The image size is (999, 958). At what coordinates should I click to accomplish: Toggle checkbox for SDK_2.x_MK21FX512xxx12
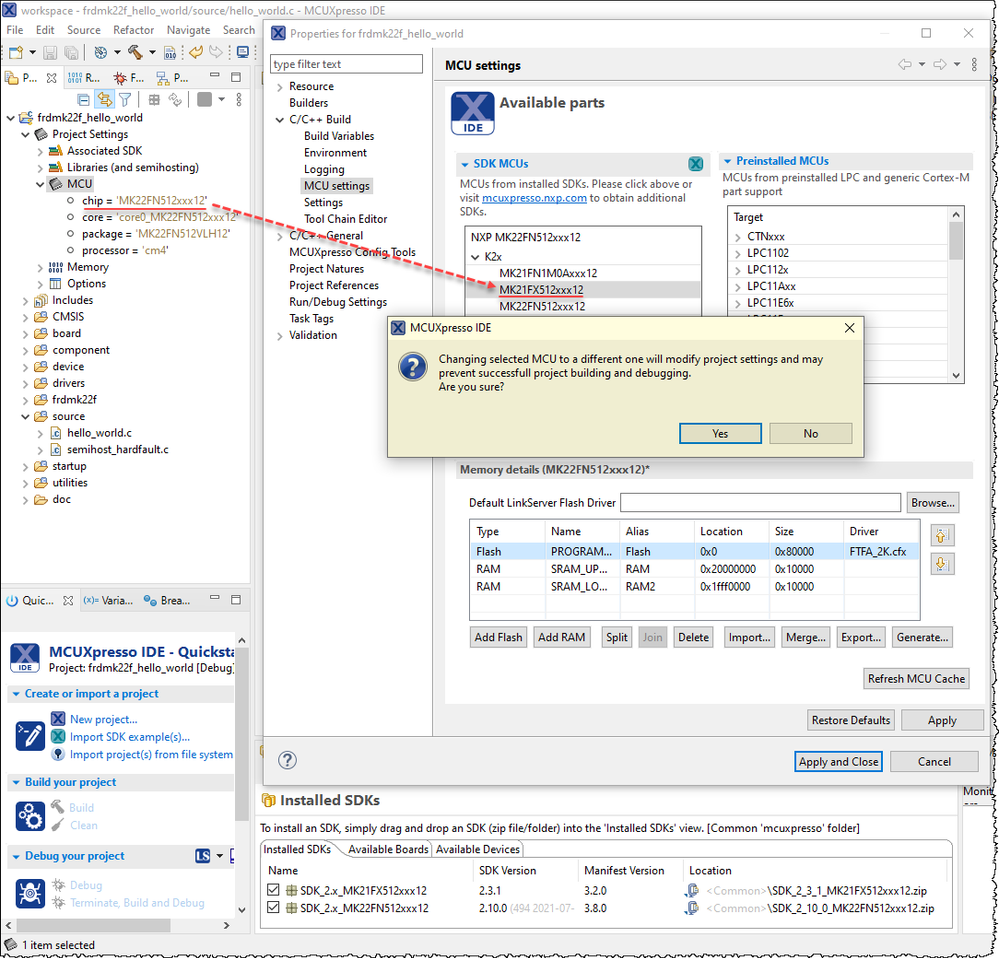click(273, 890)
